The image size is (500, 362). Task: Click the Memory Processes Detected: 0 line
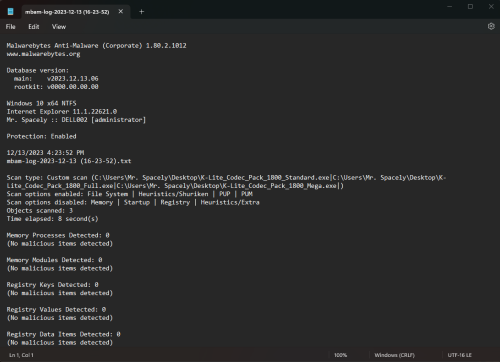[x=58, y=235]
